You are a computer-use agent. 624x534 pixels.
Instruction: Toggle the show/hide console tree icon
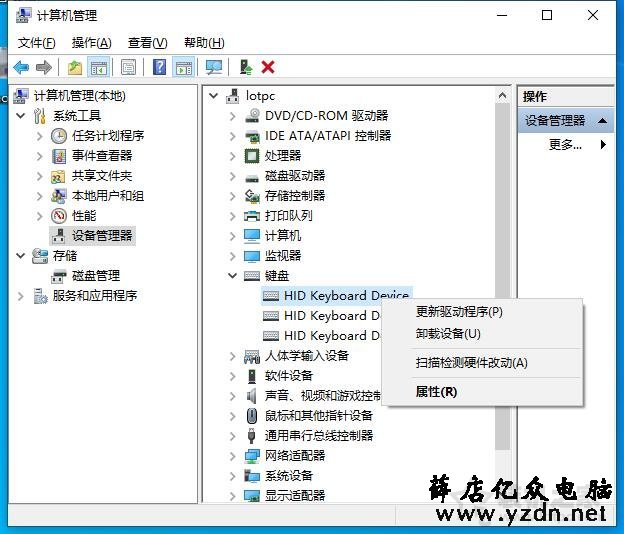pos(98,67)
